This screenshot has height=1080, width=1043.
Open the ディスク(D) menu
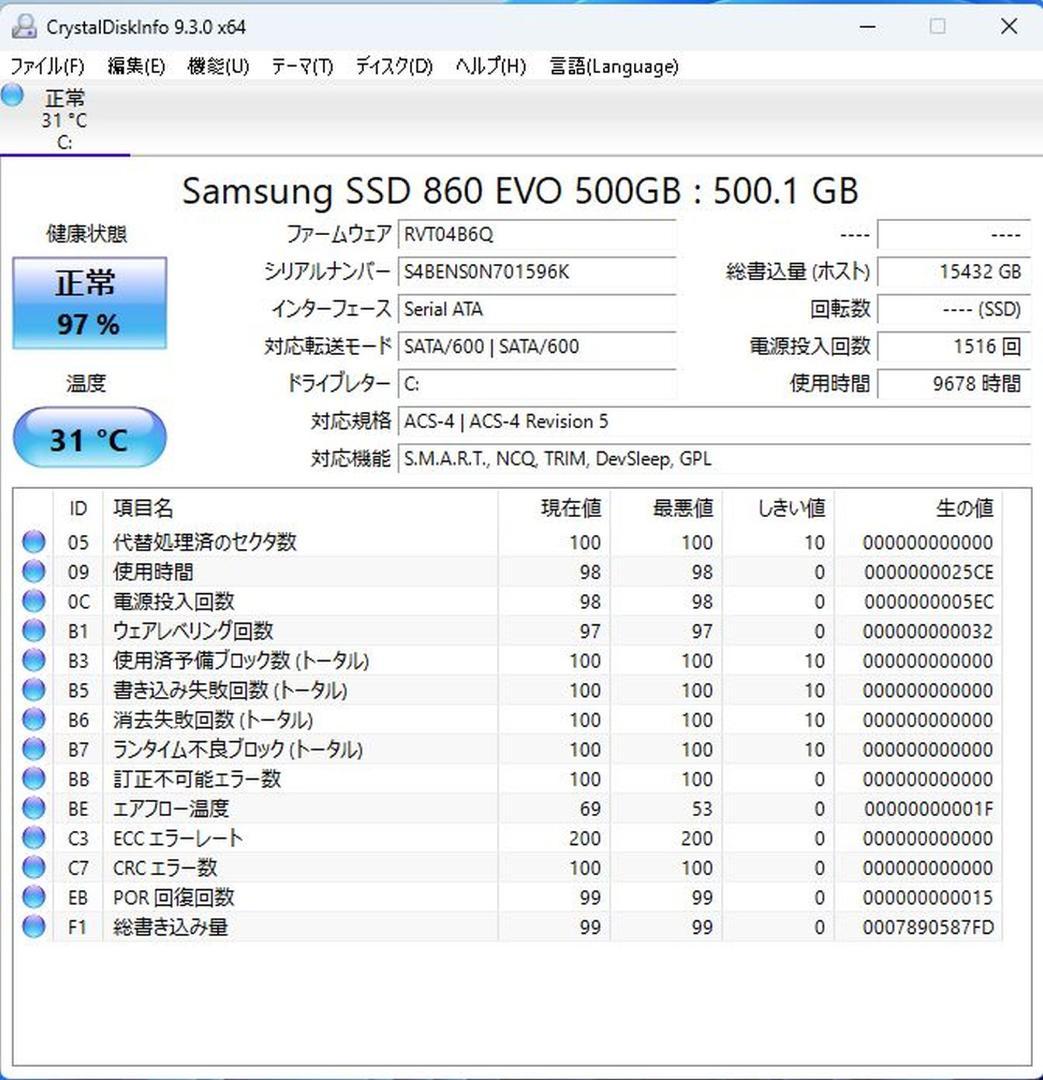[388, 66]
